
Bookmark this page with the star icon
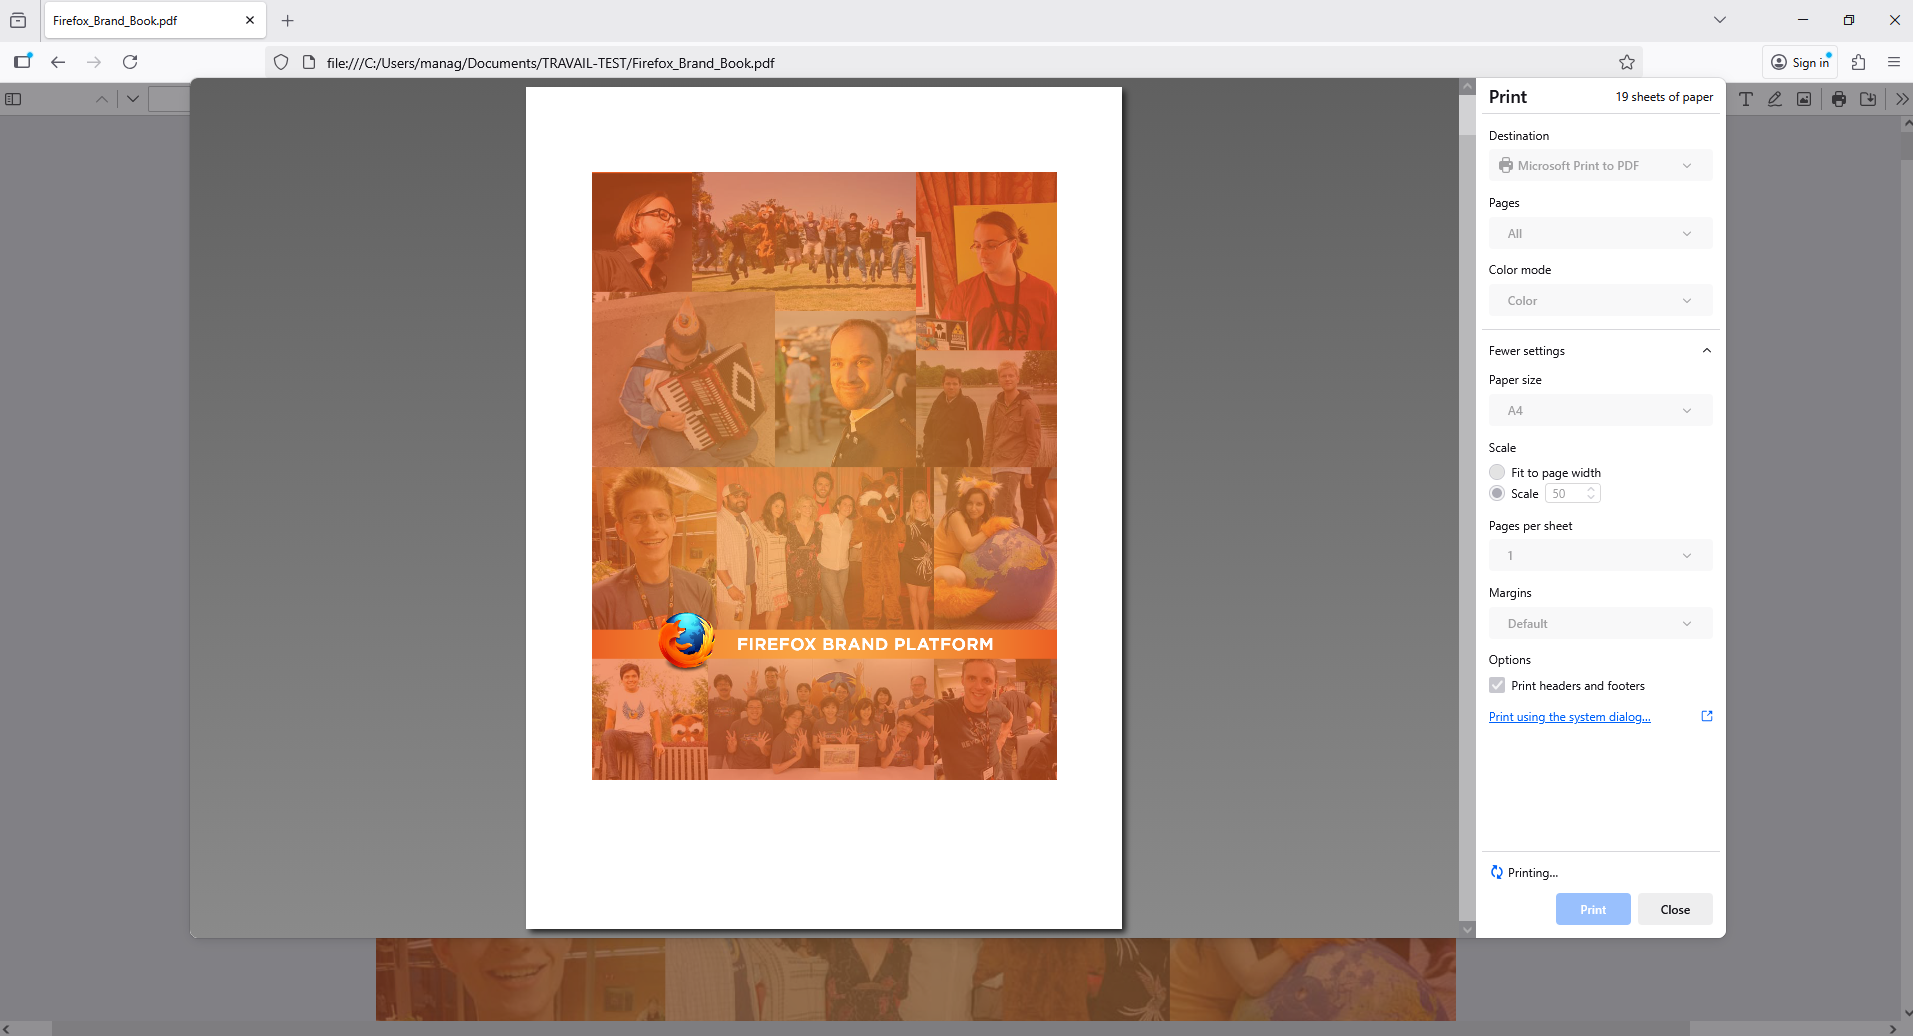click(x=1627, y=62)
